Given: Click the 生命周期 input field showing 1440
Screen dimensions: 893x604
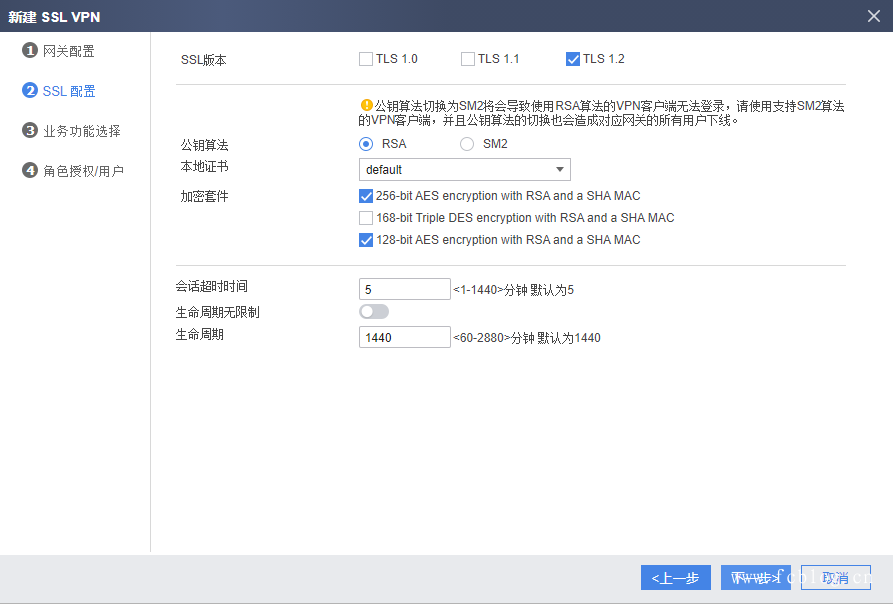Looking at the screenshot, I should point(404,338).
